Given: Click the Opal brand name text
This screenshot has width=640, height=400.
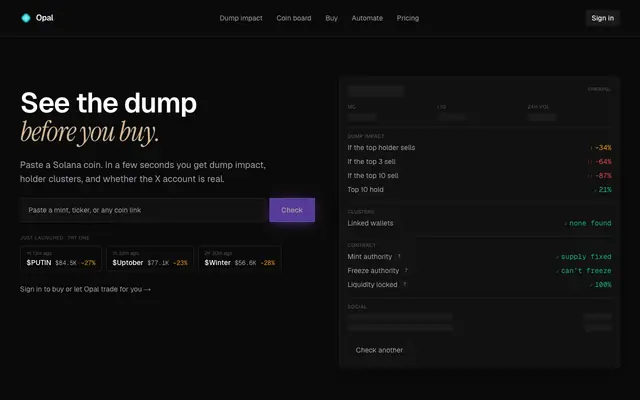Looking at the screenshot, I should [x=44, y=18].
